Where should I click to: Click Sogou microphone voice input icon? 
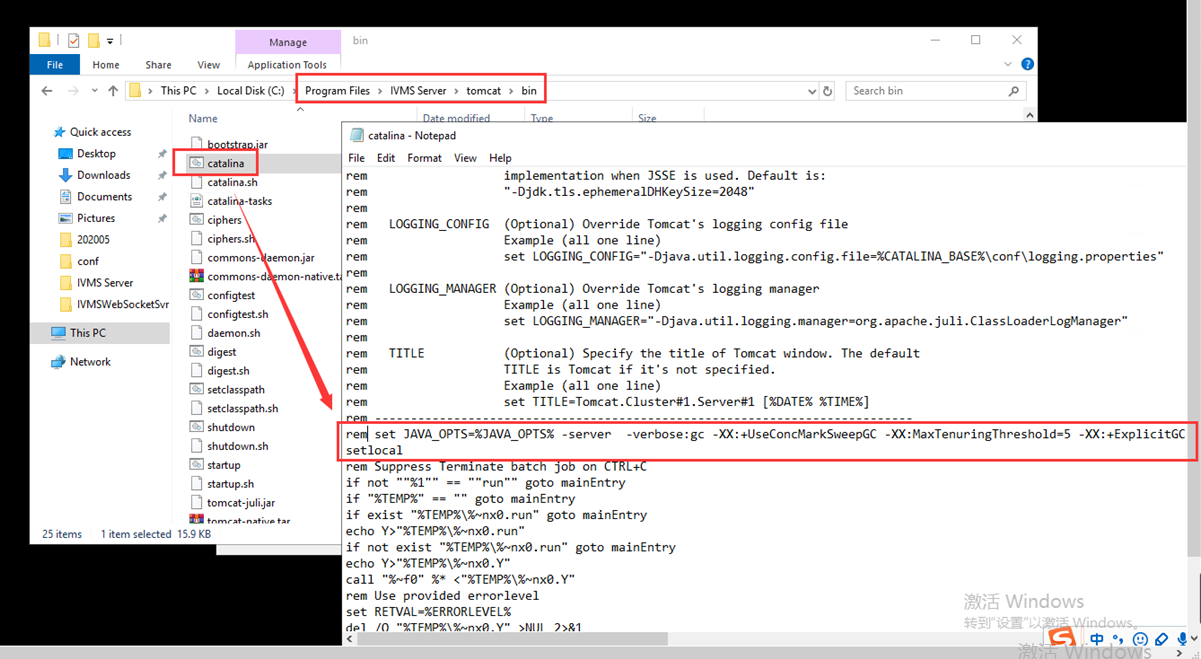(x=1181, y=639)
